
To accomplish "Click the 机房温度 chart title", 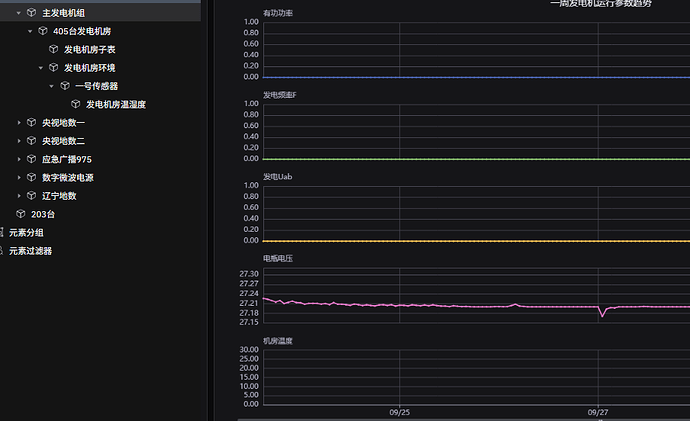I will (278, 341).
